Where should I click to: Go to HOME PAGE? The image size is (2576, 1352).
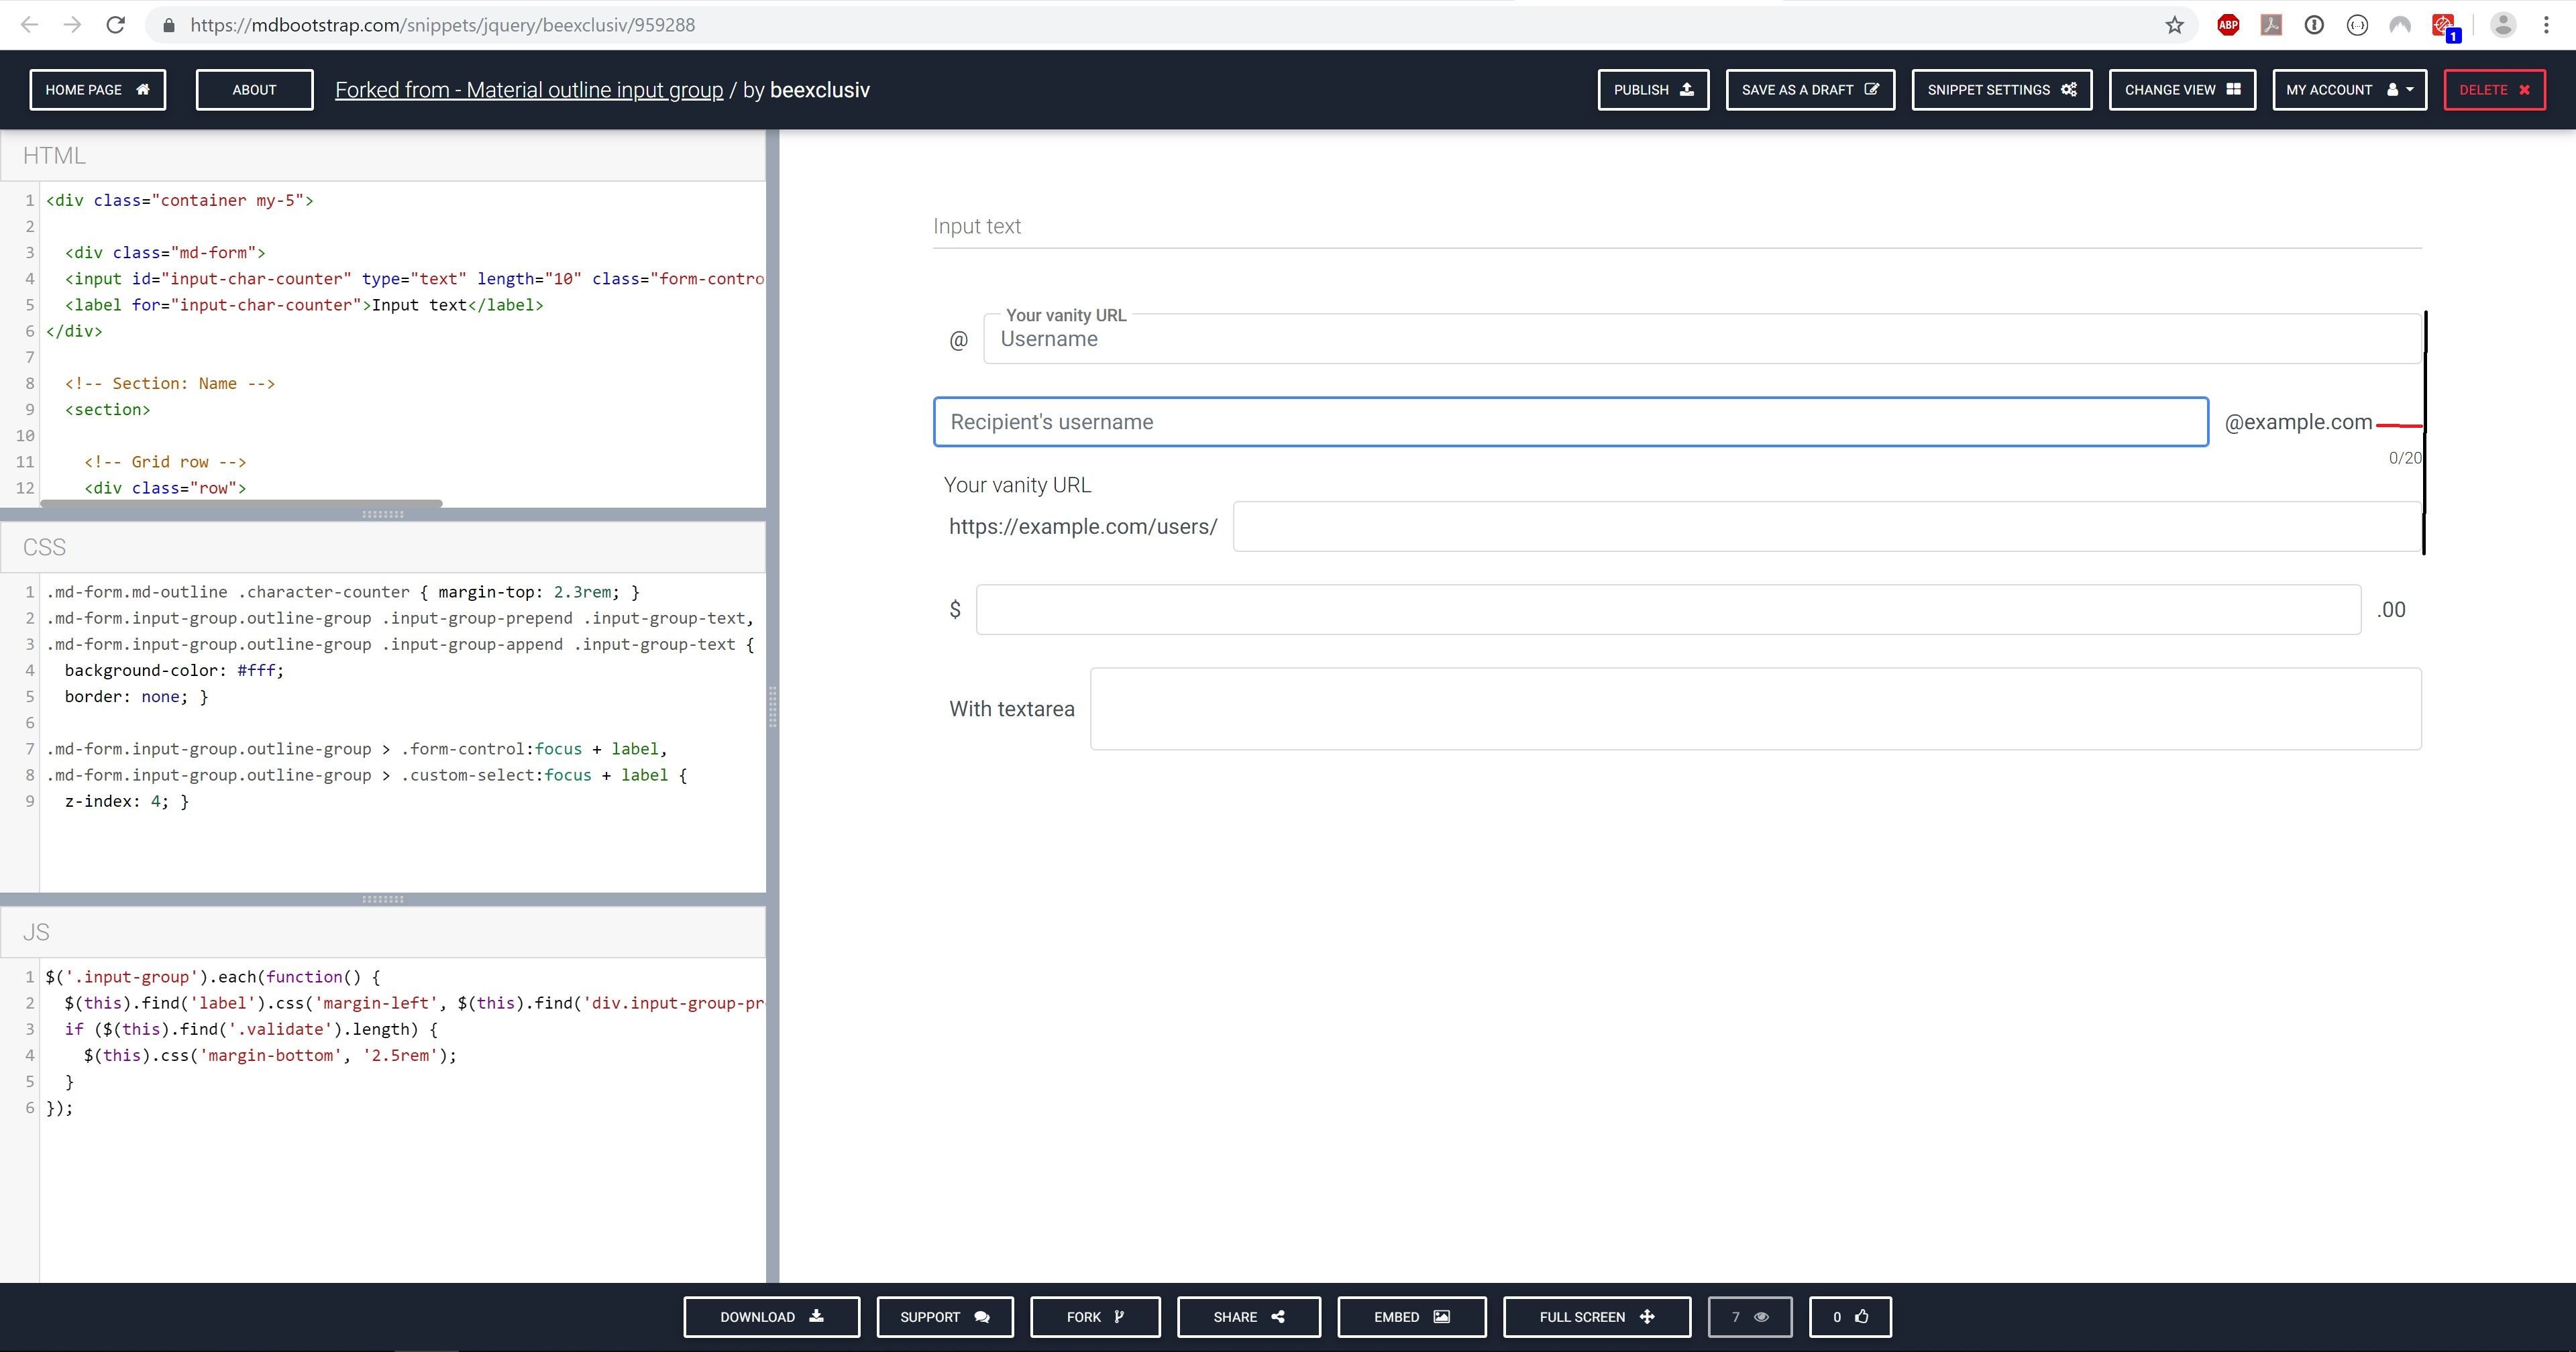98,90
